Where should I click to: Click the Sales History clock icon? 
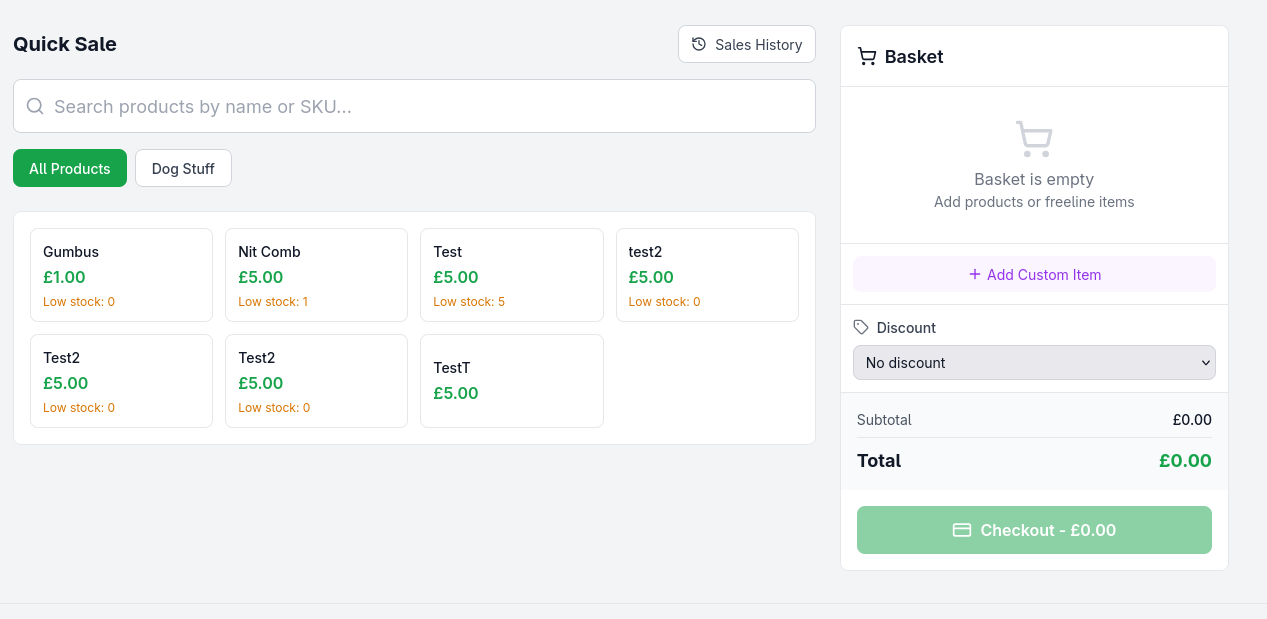pyautogui.click(x=699, y=44)
